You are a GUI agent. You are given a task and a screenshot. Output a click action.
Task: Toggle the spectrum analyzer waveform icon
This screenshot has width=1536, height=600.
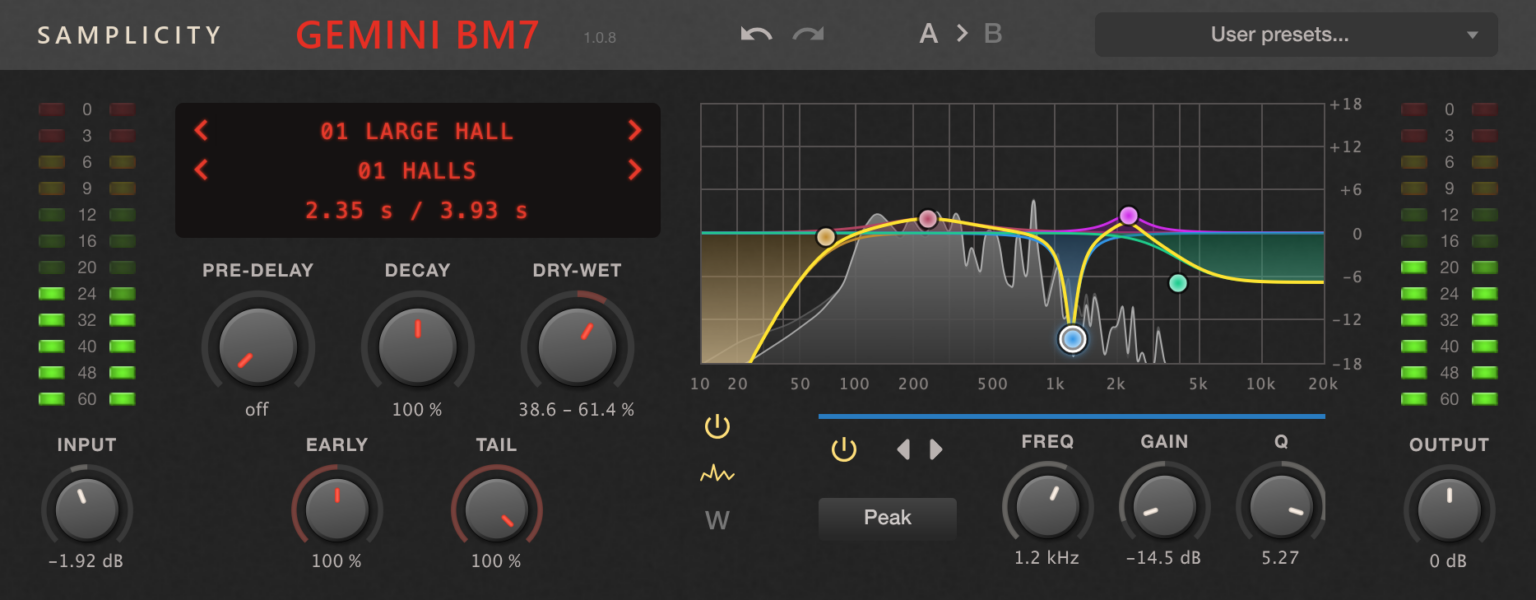point(717,474)
